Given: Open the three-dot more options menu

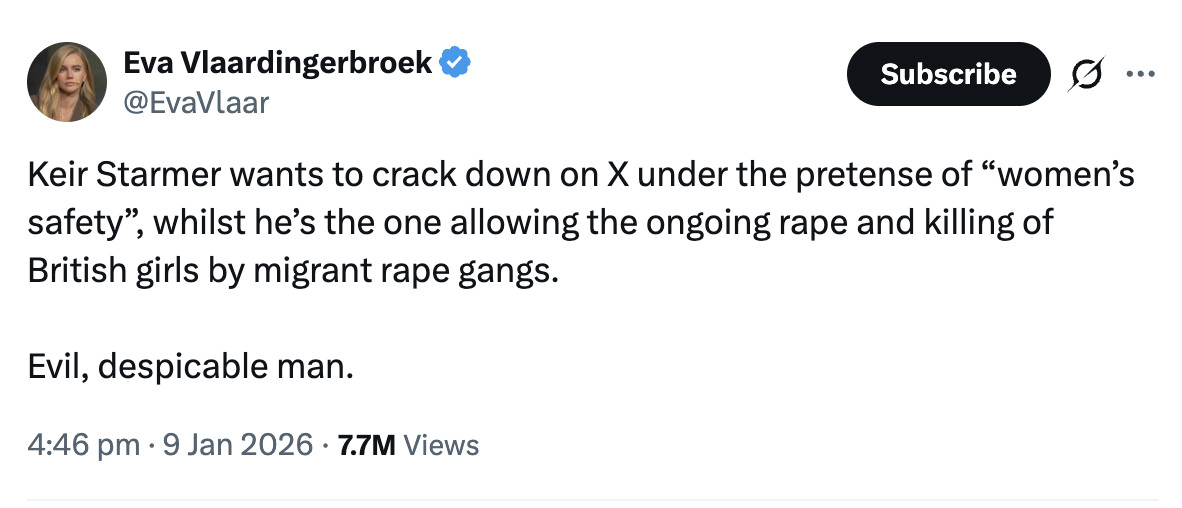Looking at the screenshot, I should (x=1139, y=74).
